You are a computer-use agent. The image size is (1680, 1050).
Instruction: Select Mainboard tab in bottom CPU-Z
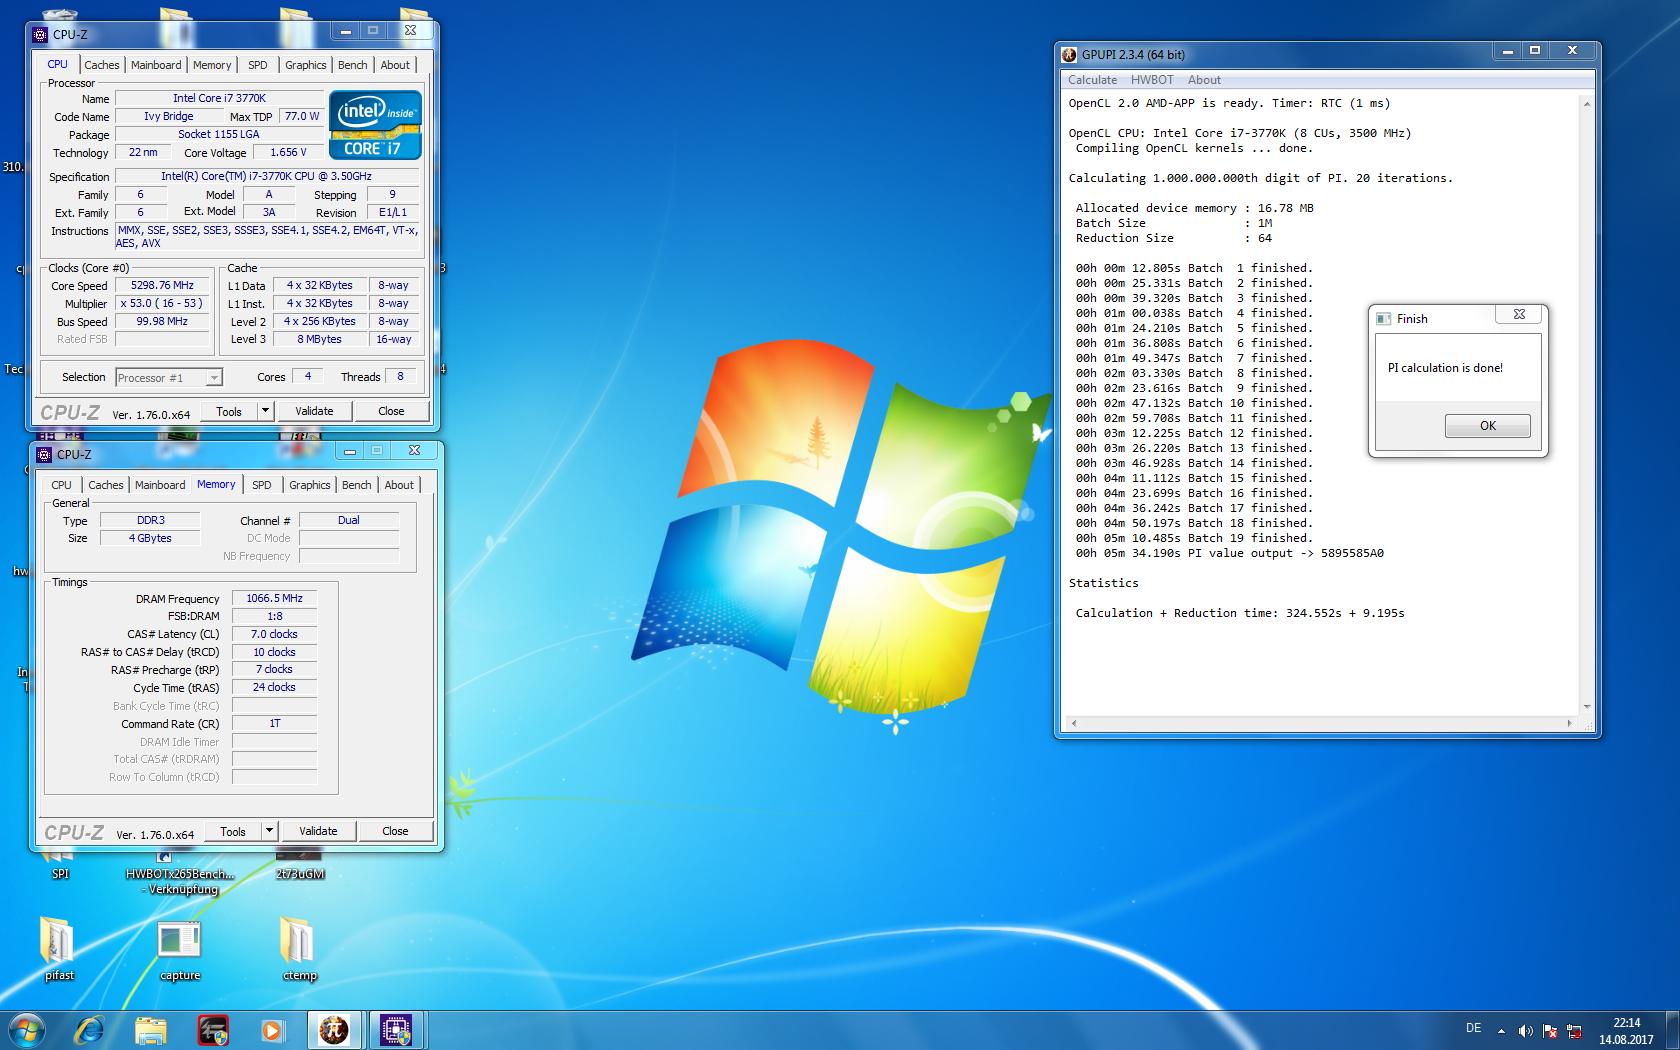160,485
